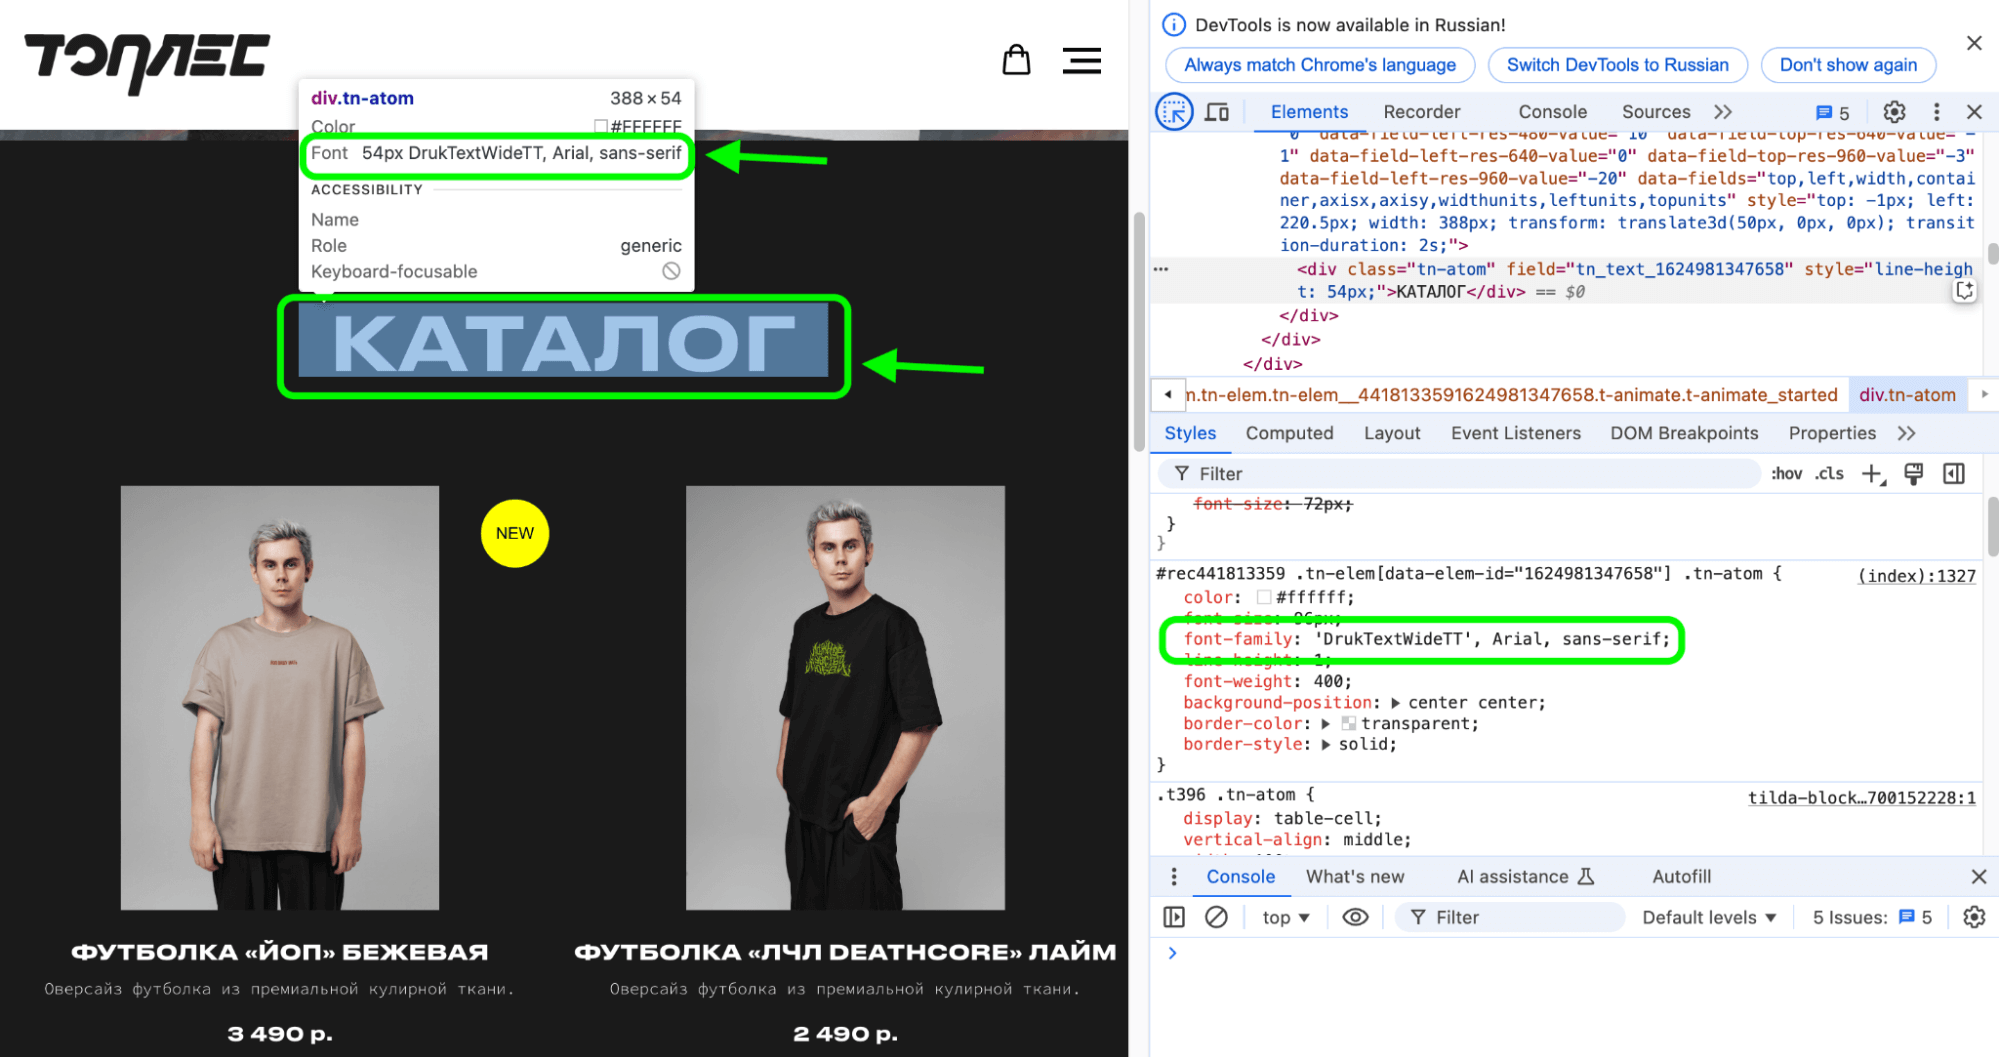This screenshot has height=1058, width=1999.
Task: Click the transparent border-color swatch
Action: pos(1348,723)
